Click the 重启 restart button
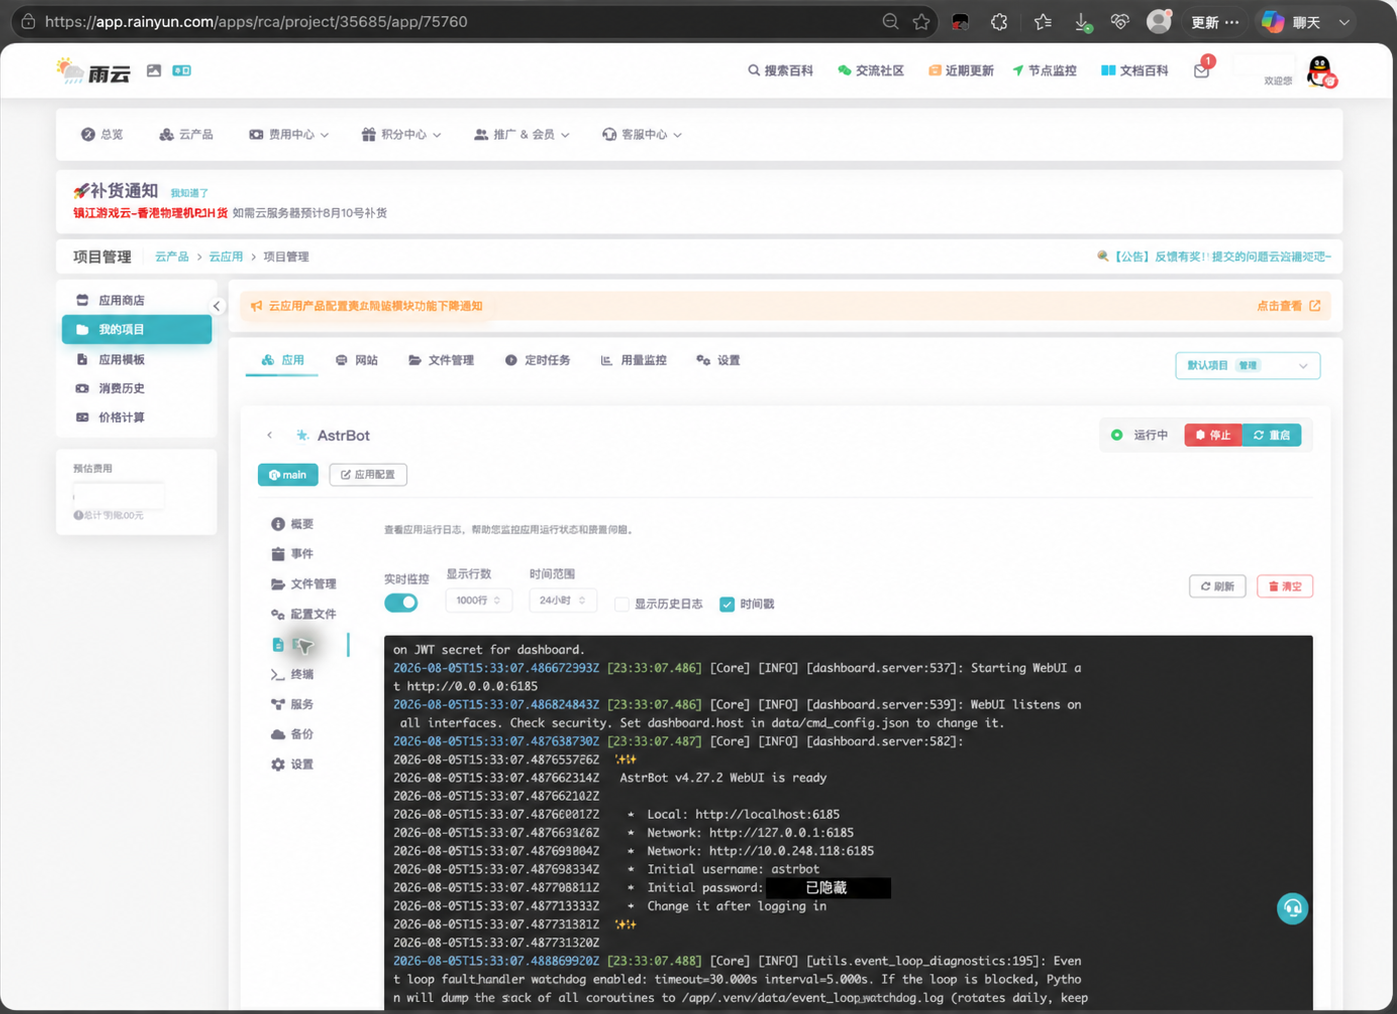Viewport: 1397px width, 1014px height. 1272,435
